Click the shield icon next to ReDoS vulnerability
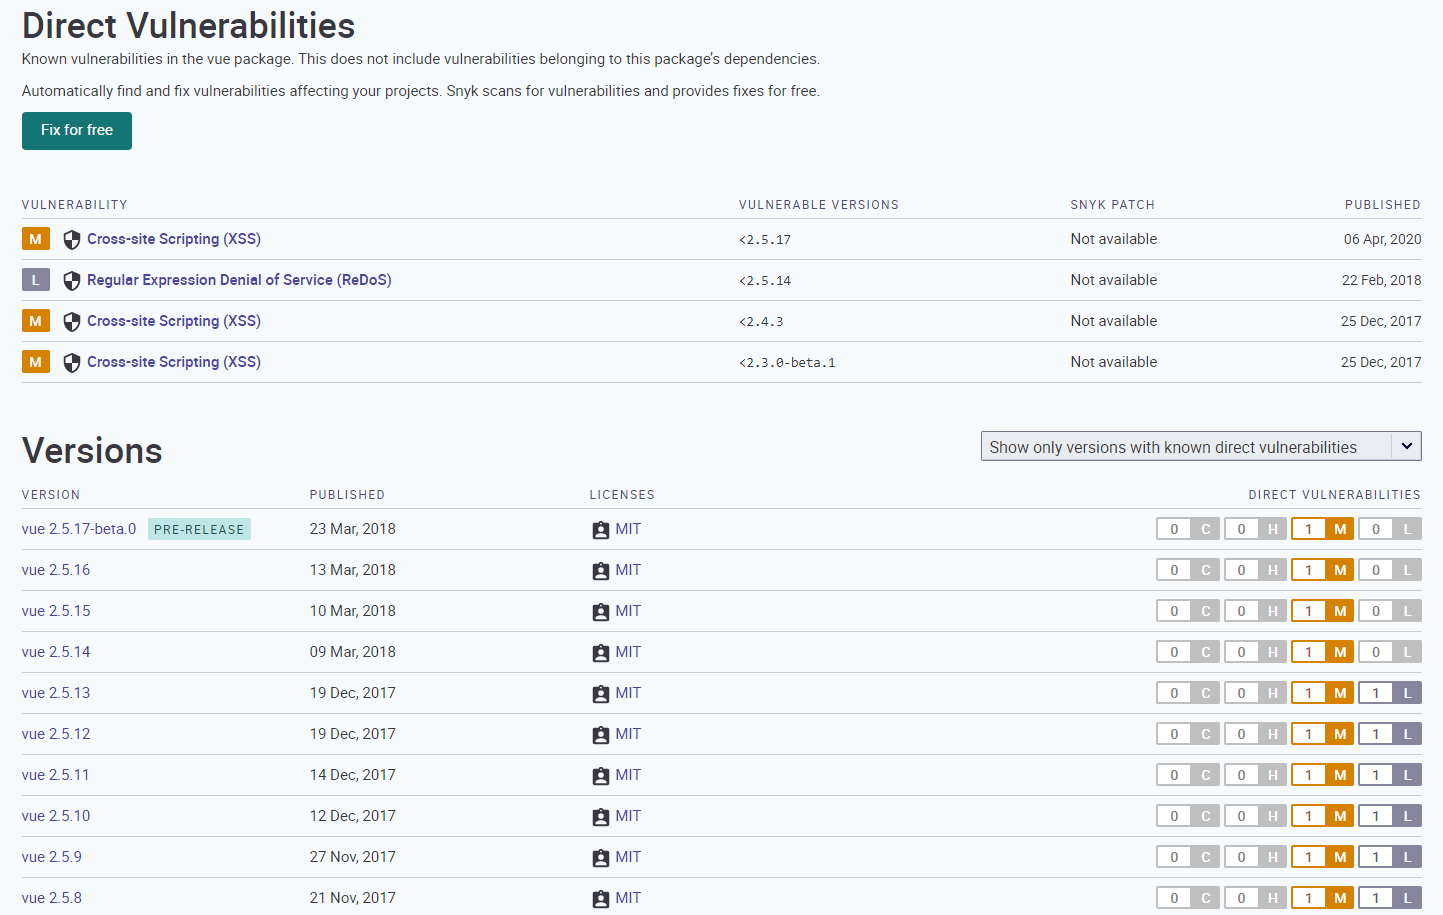Viewport: 1443px width, 915px height. click(x=72, y=281)
